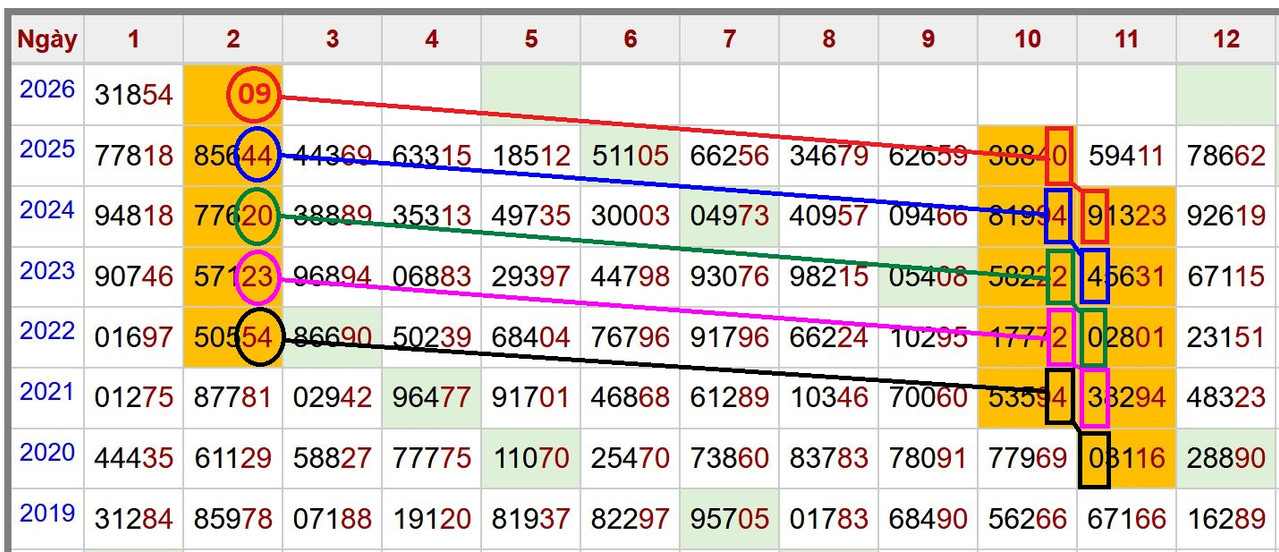Screen dimensions: 1279x552
Task: Select the value 01275
Action: pyautogui.click(x=134, y=398)
